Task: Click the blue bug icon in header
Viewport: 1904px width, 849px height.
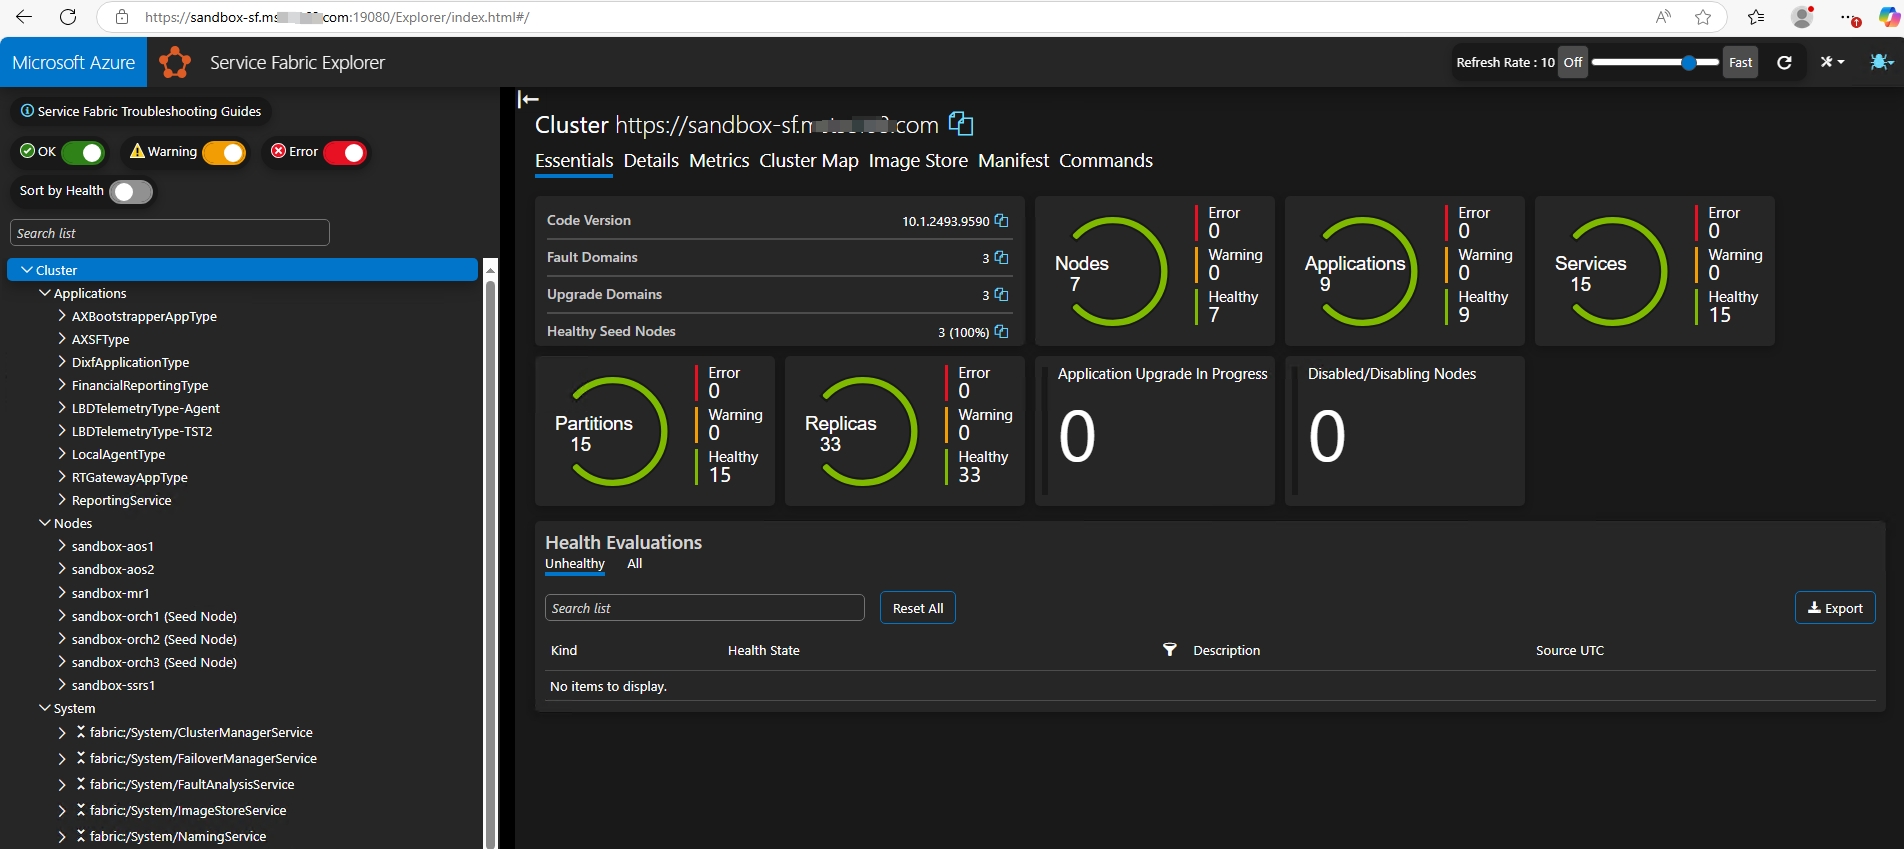Action: point(1881,62)
